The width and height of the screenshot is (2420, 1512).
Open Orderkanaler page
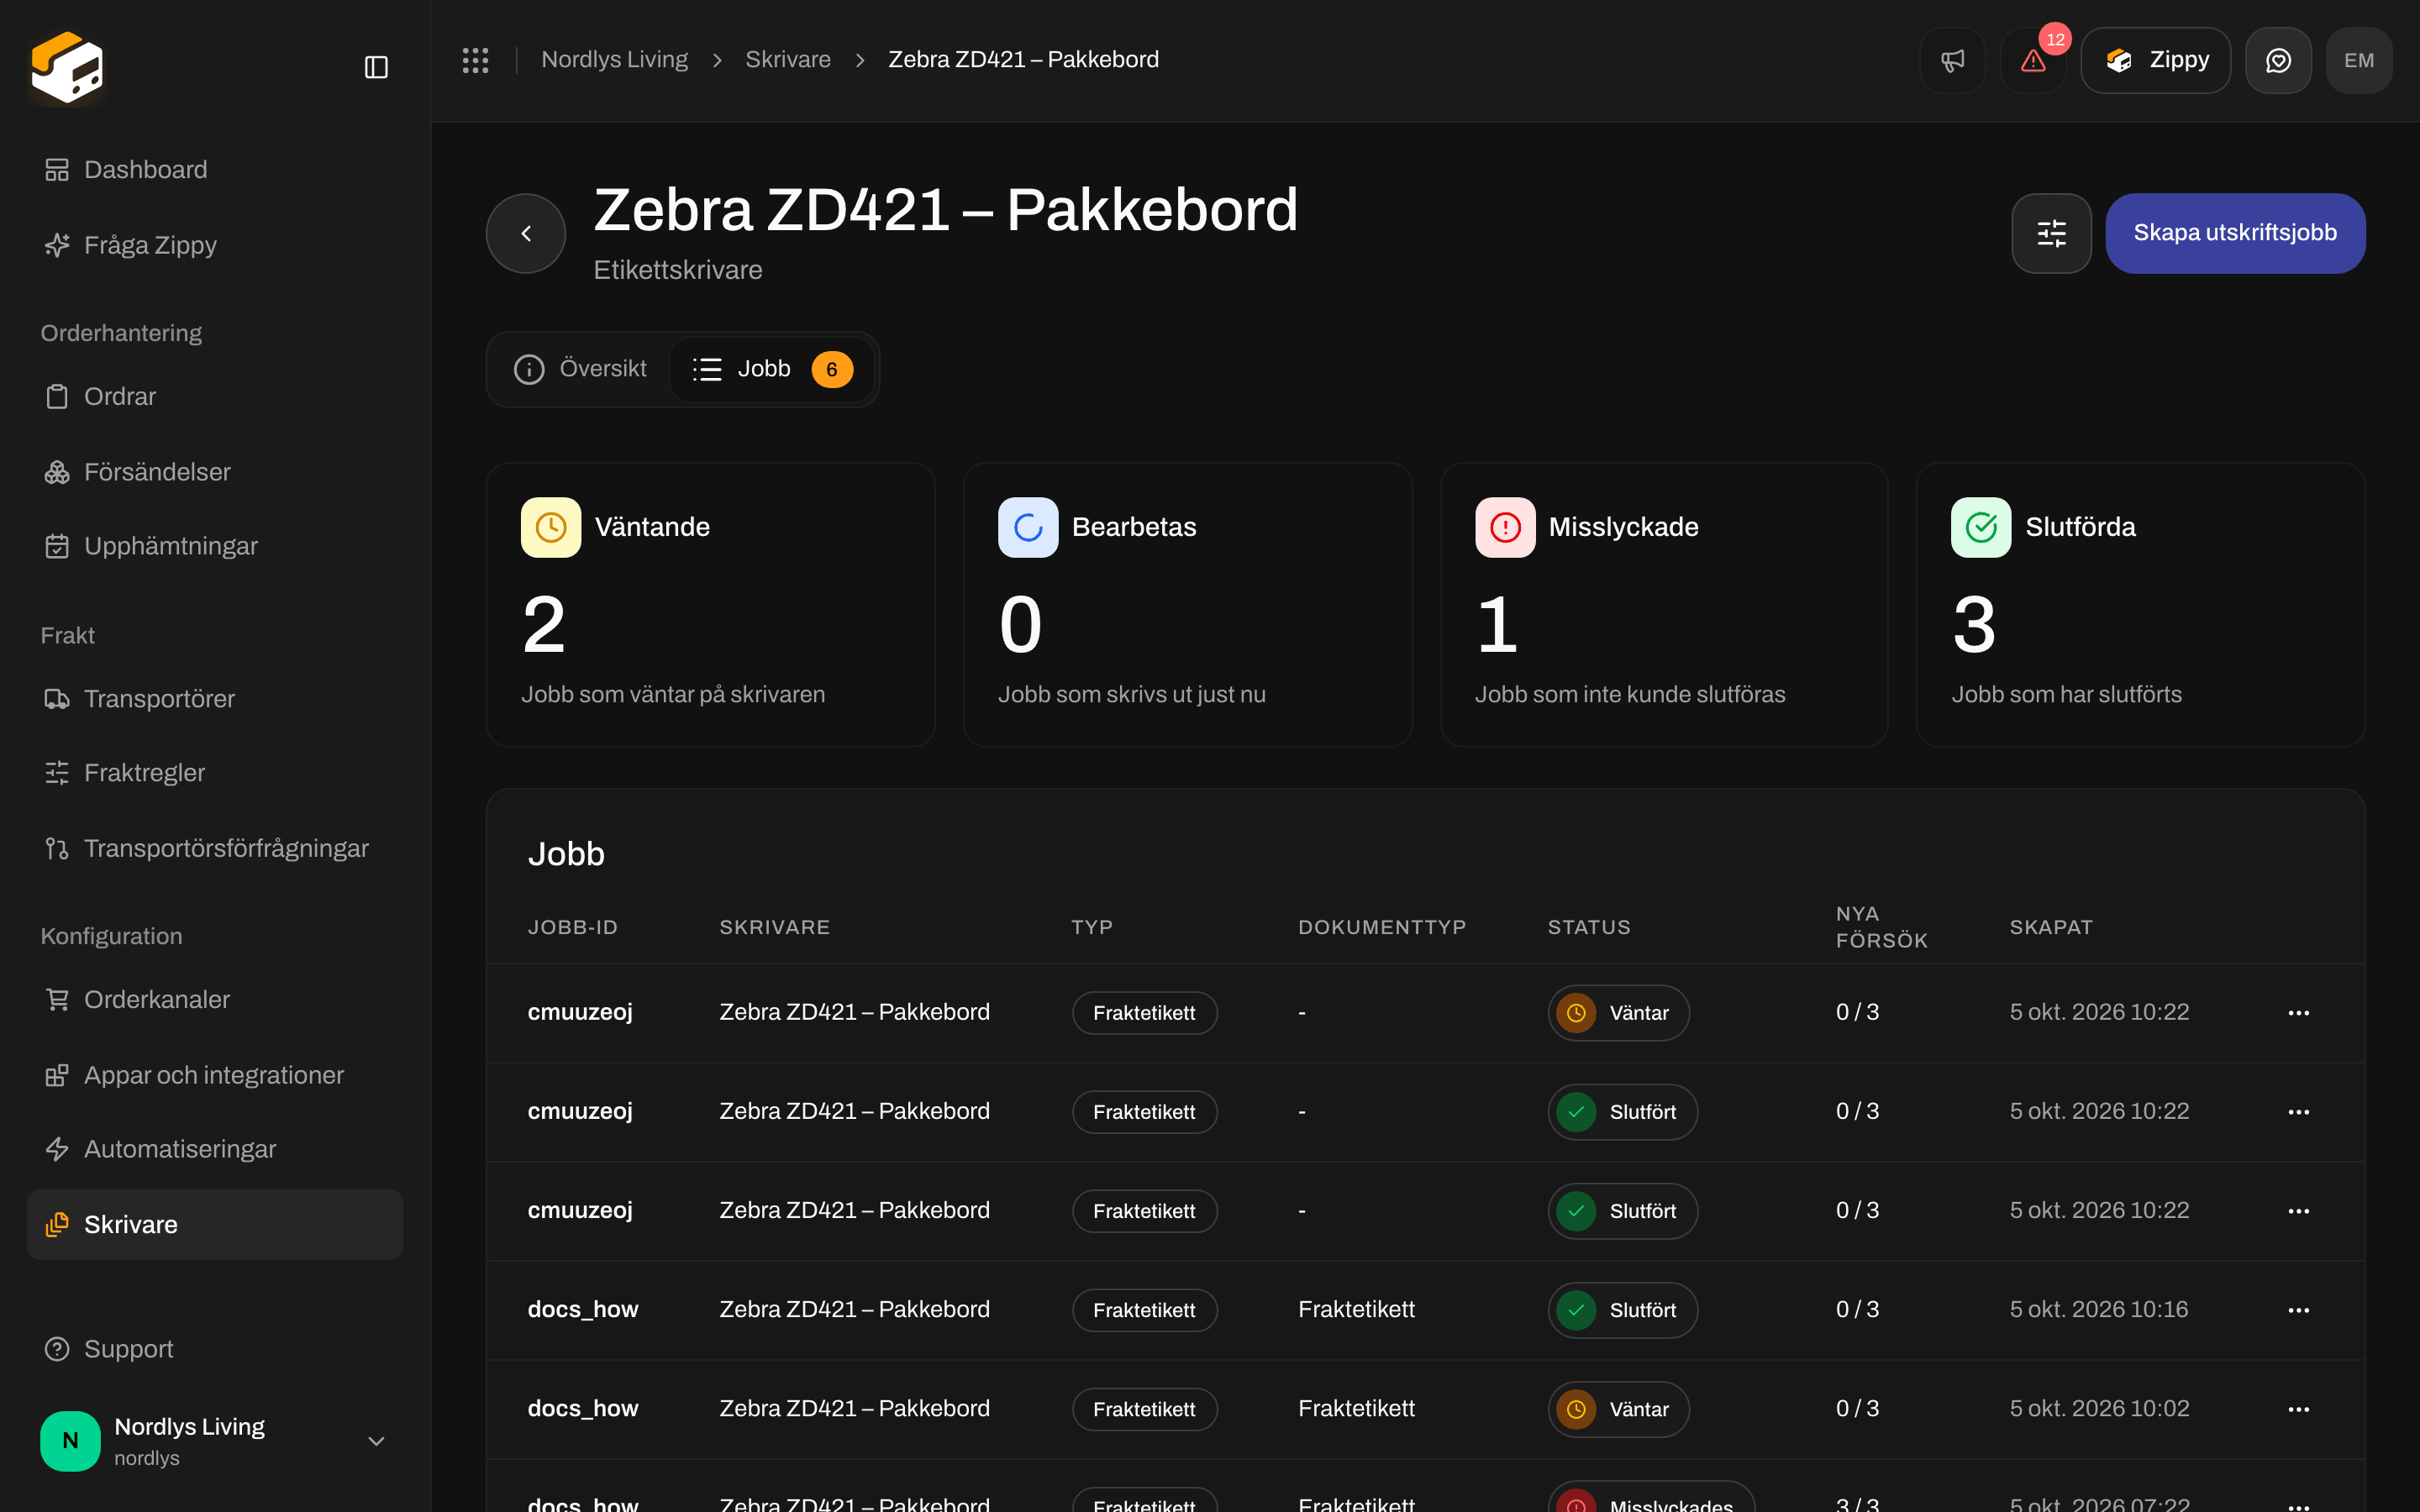(215, 999)
